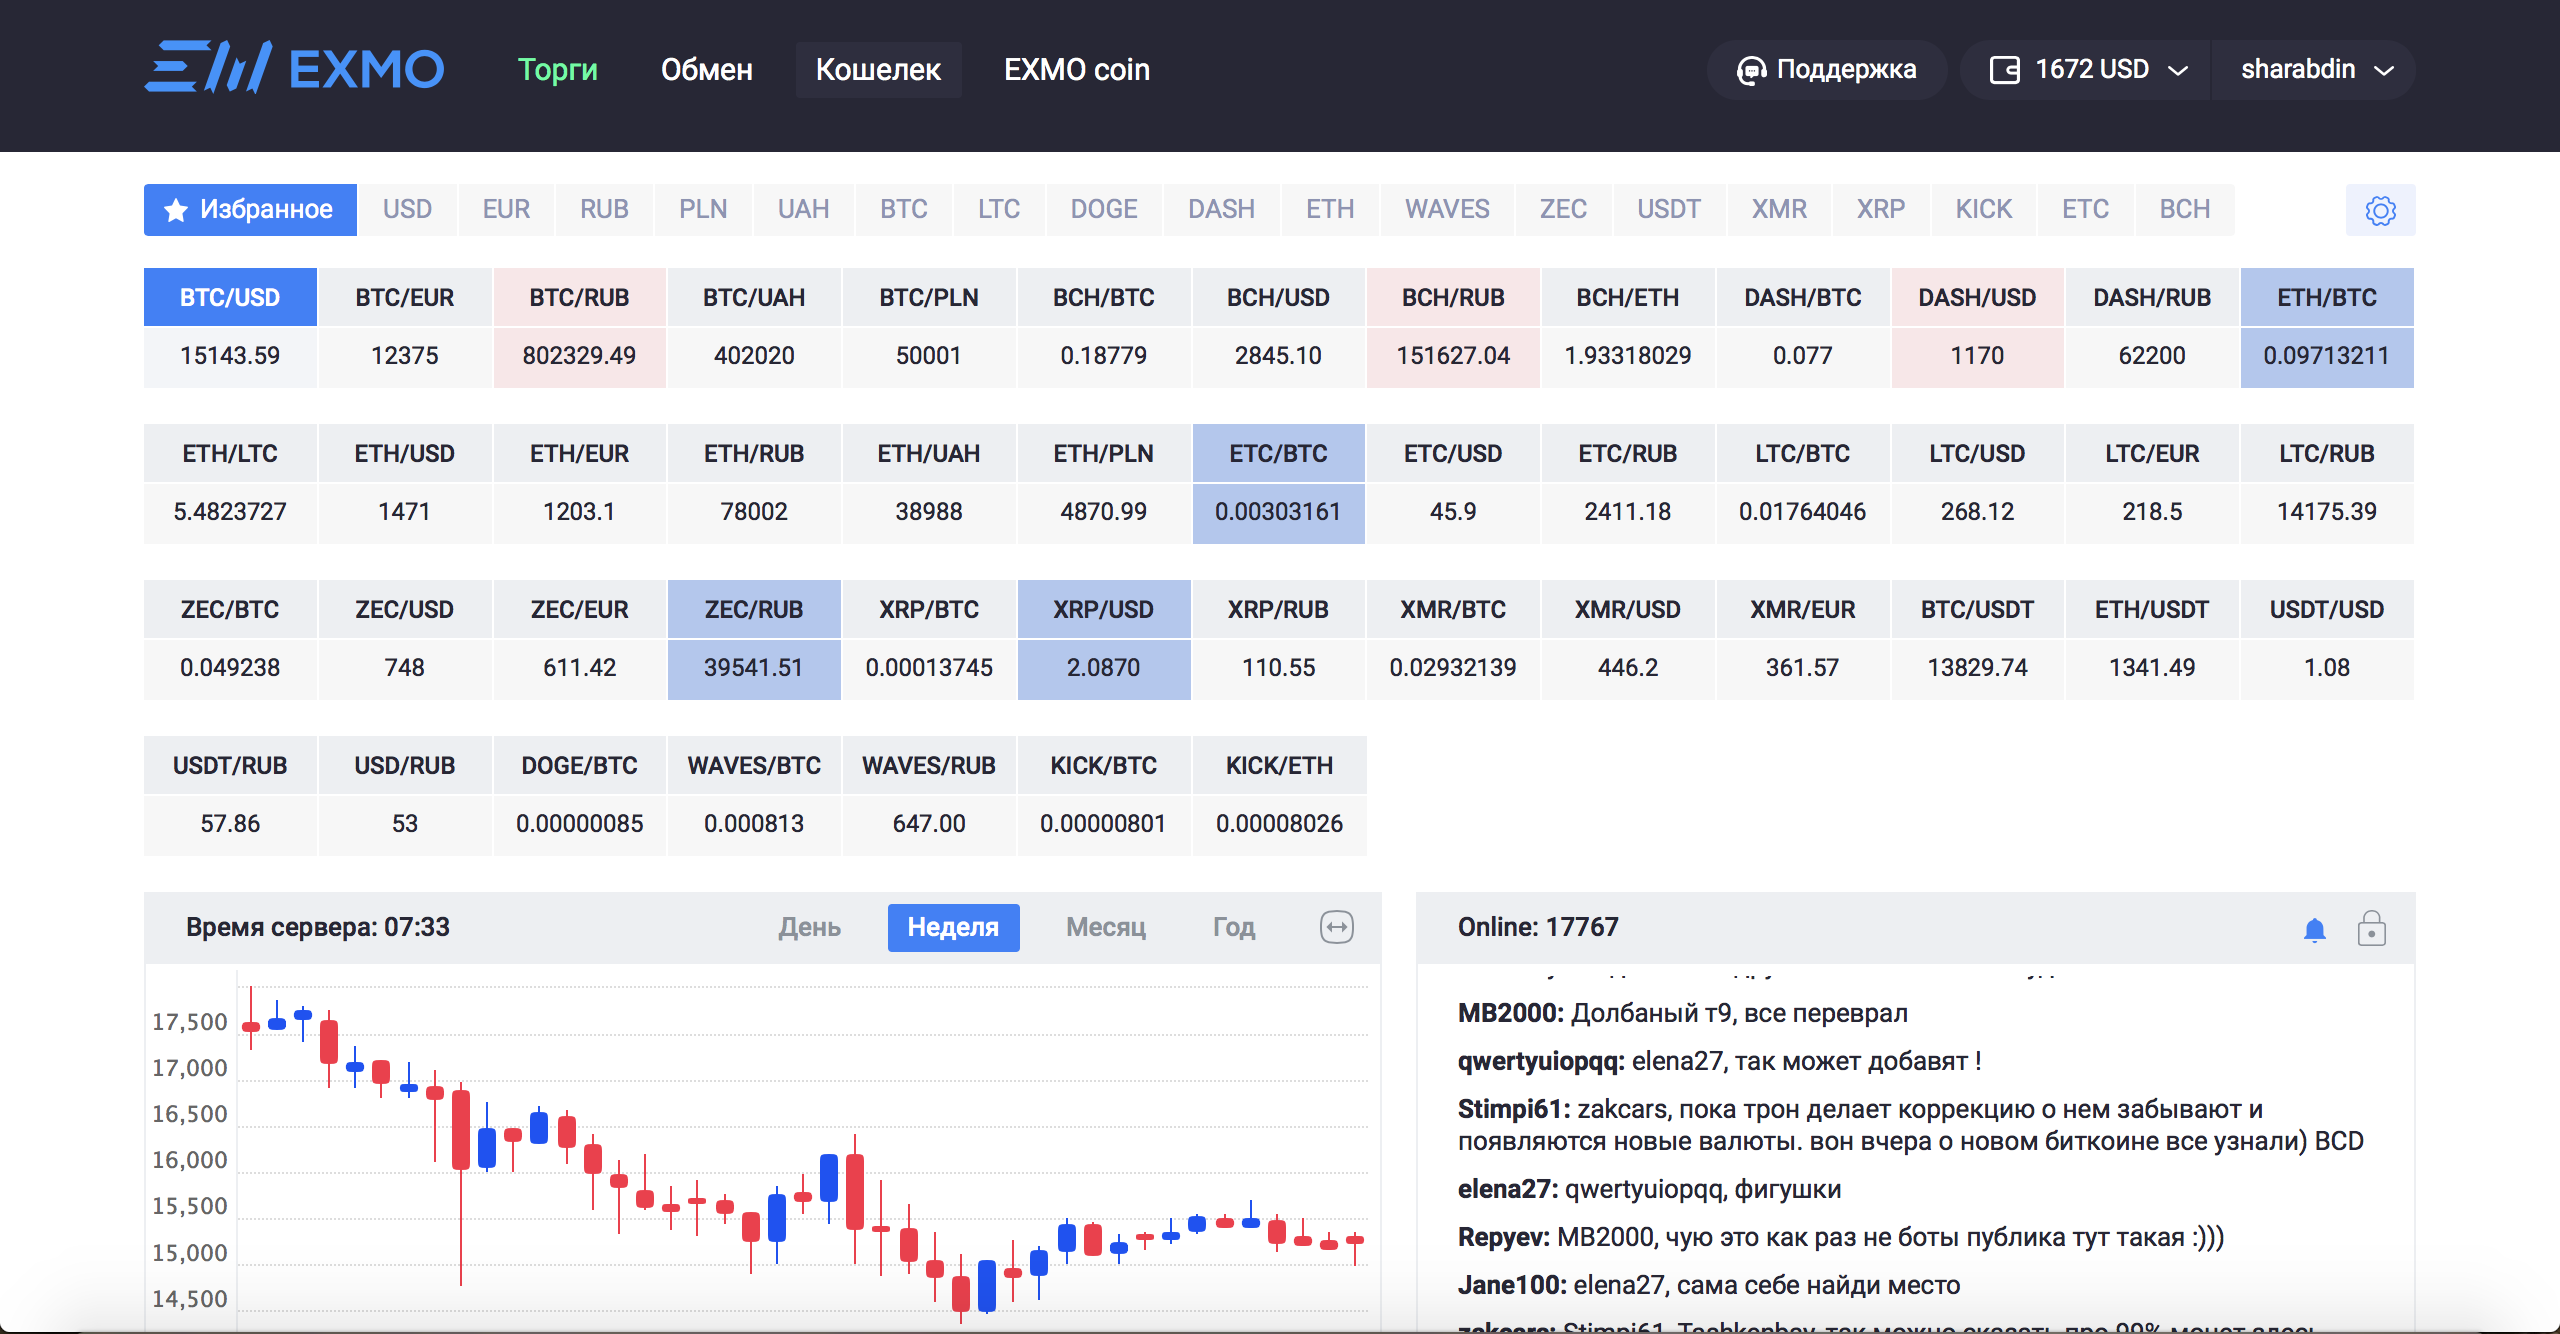Screen dimensions: 2560x1334
Task: Click the chat notification bell icon
Action: pyautogui.click(x=2314, y=929)
